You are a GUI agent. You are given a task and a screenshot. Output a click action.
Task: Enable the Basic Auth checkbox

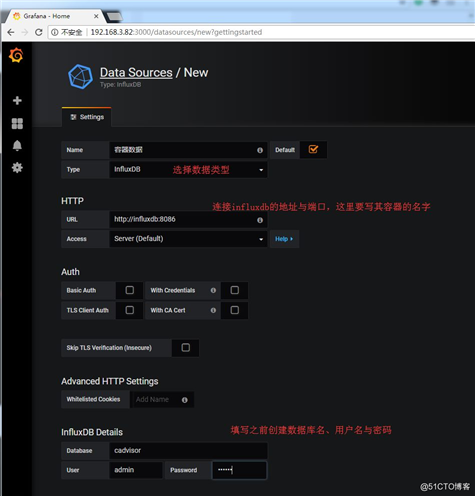tap(130, 290)
